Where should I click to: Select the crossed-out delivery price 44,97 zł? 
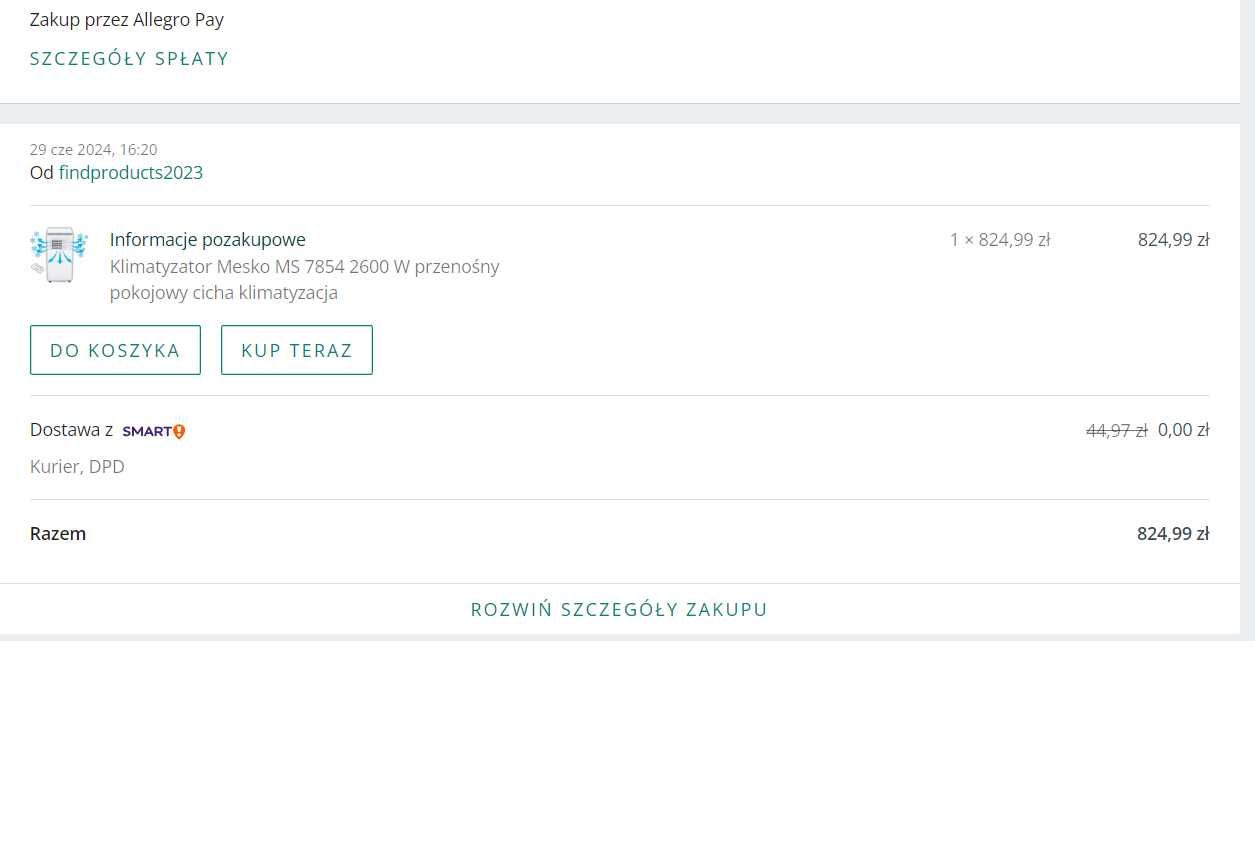click(x=1117, y=431)
